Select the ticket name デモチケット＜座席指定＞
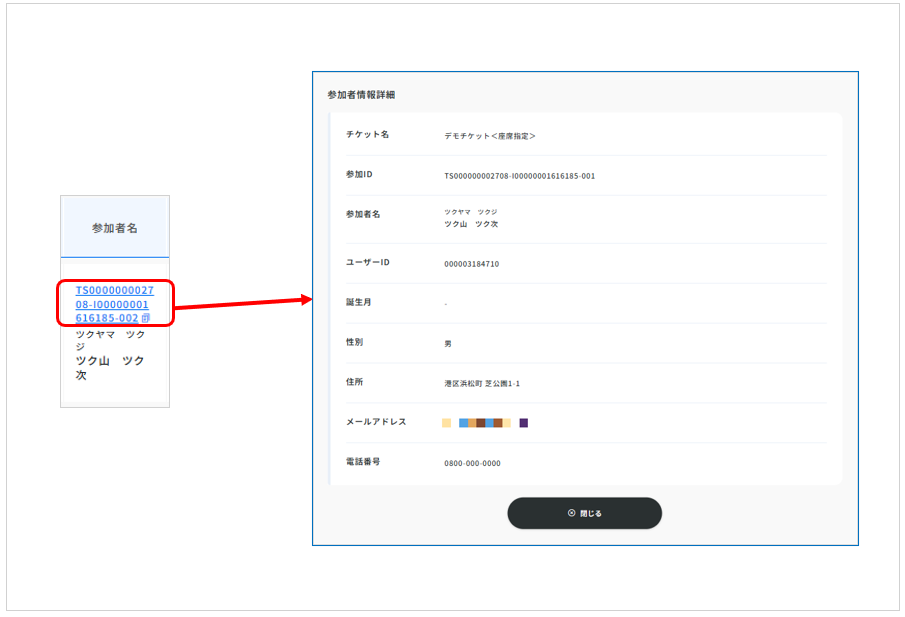 pyautogui.click(x=490, y=135)
